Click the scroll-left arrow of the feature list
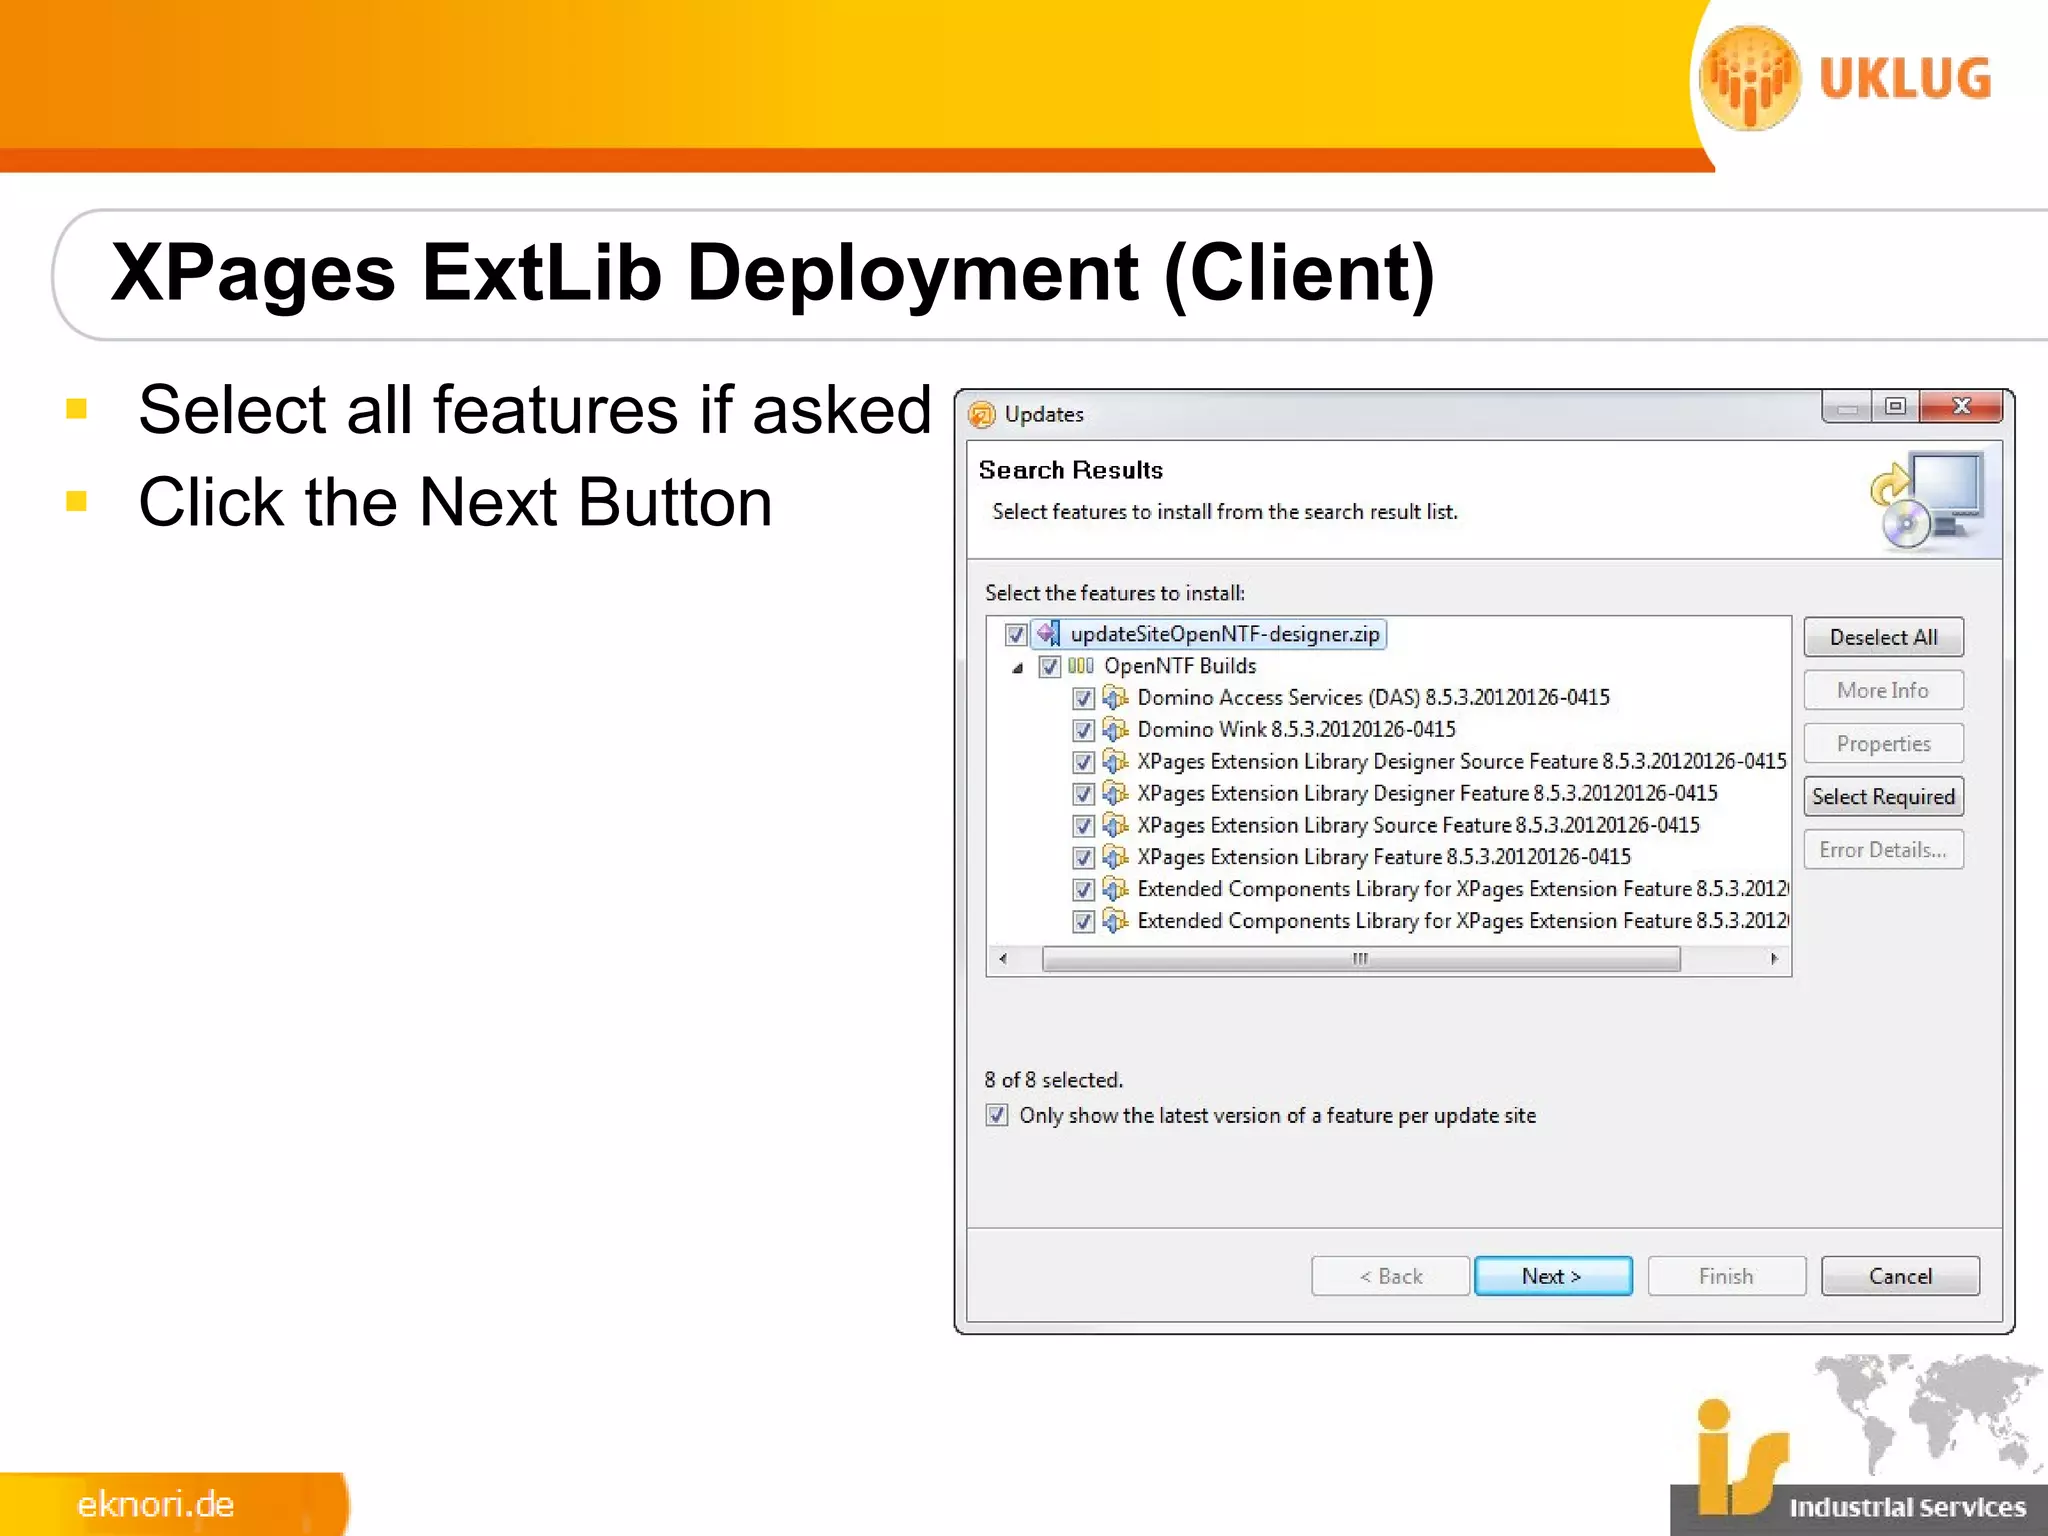The height and width of the screenshot is (1536, 2048). click(x=1003, y=959)
